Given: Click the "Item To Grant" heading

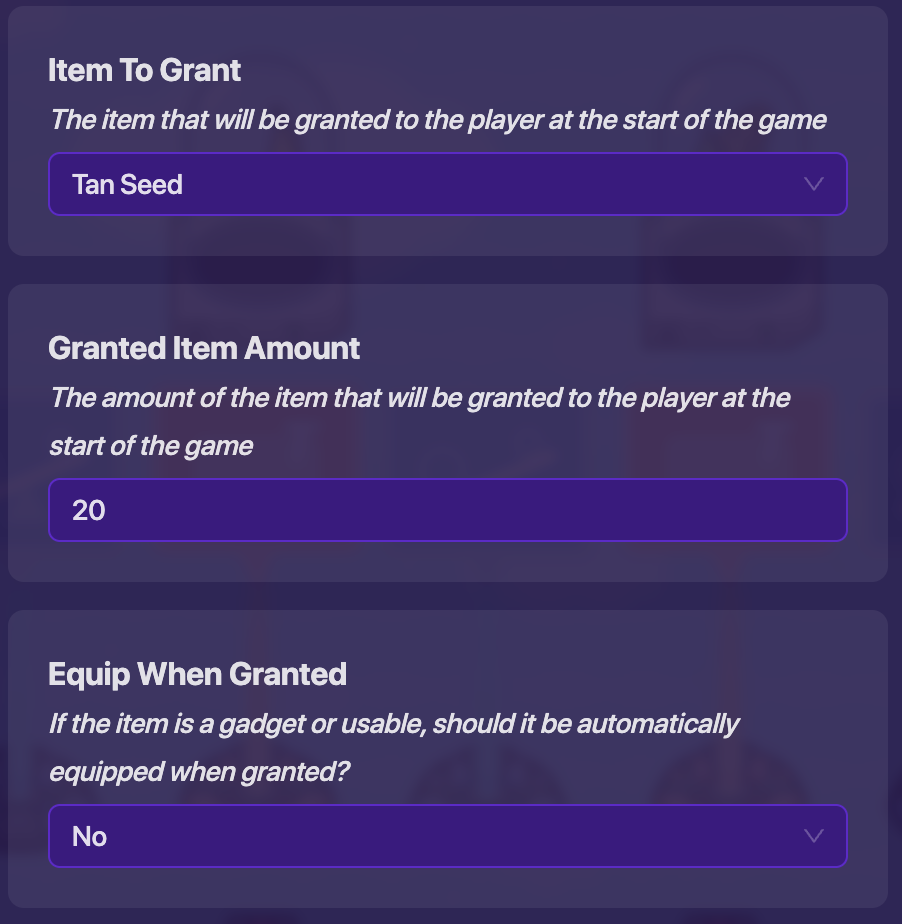Looking at the screenshot, I should (x=145, y=70).
